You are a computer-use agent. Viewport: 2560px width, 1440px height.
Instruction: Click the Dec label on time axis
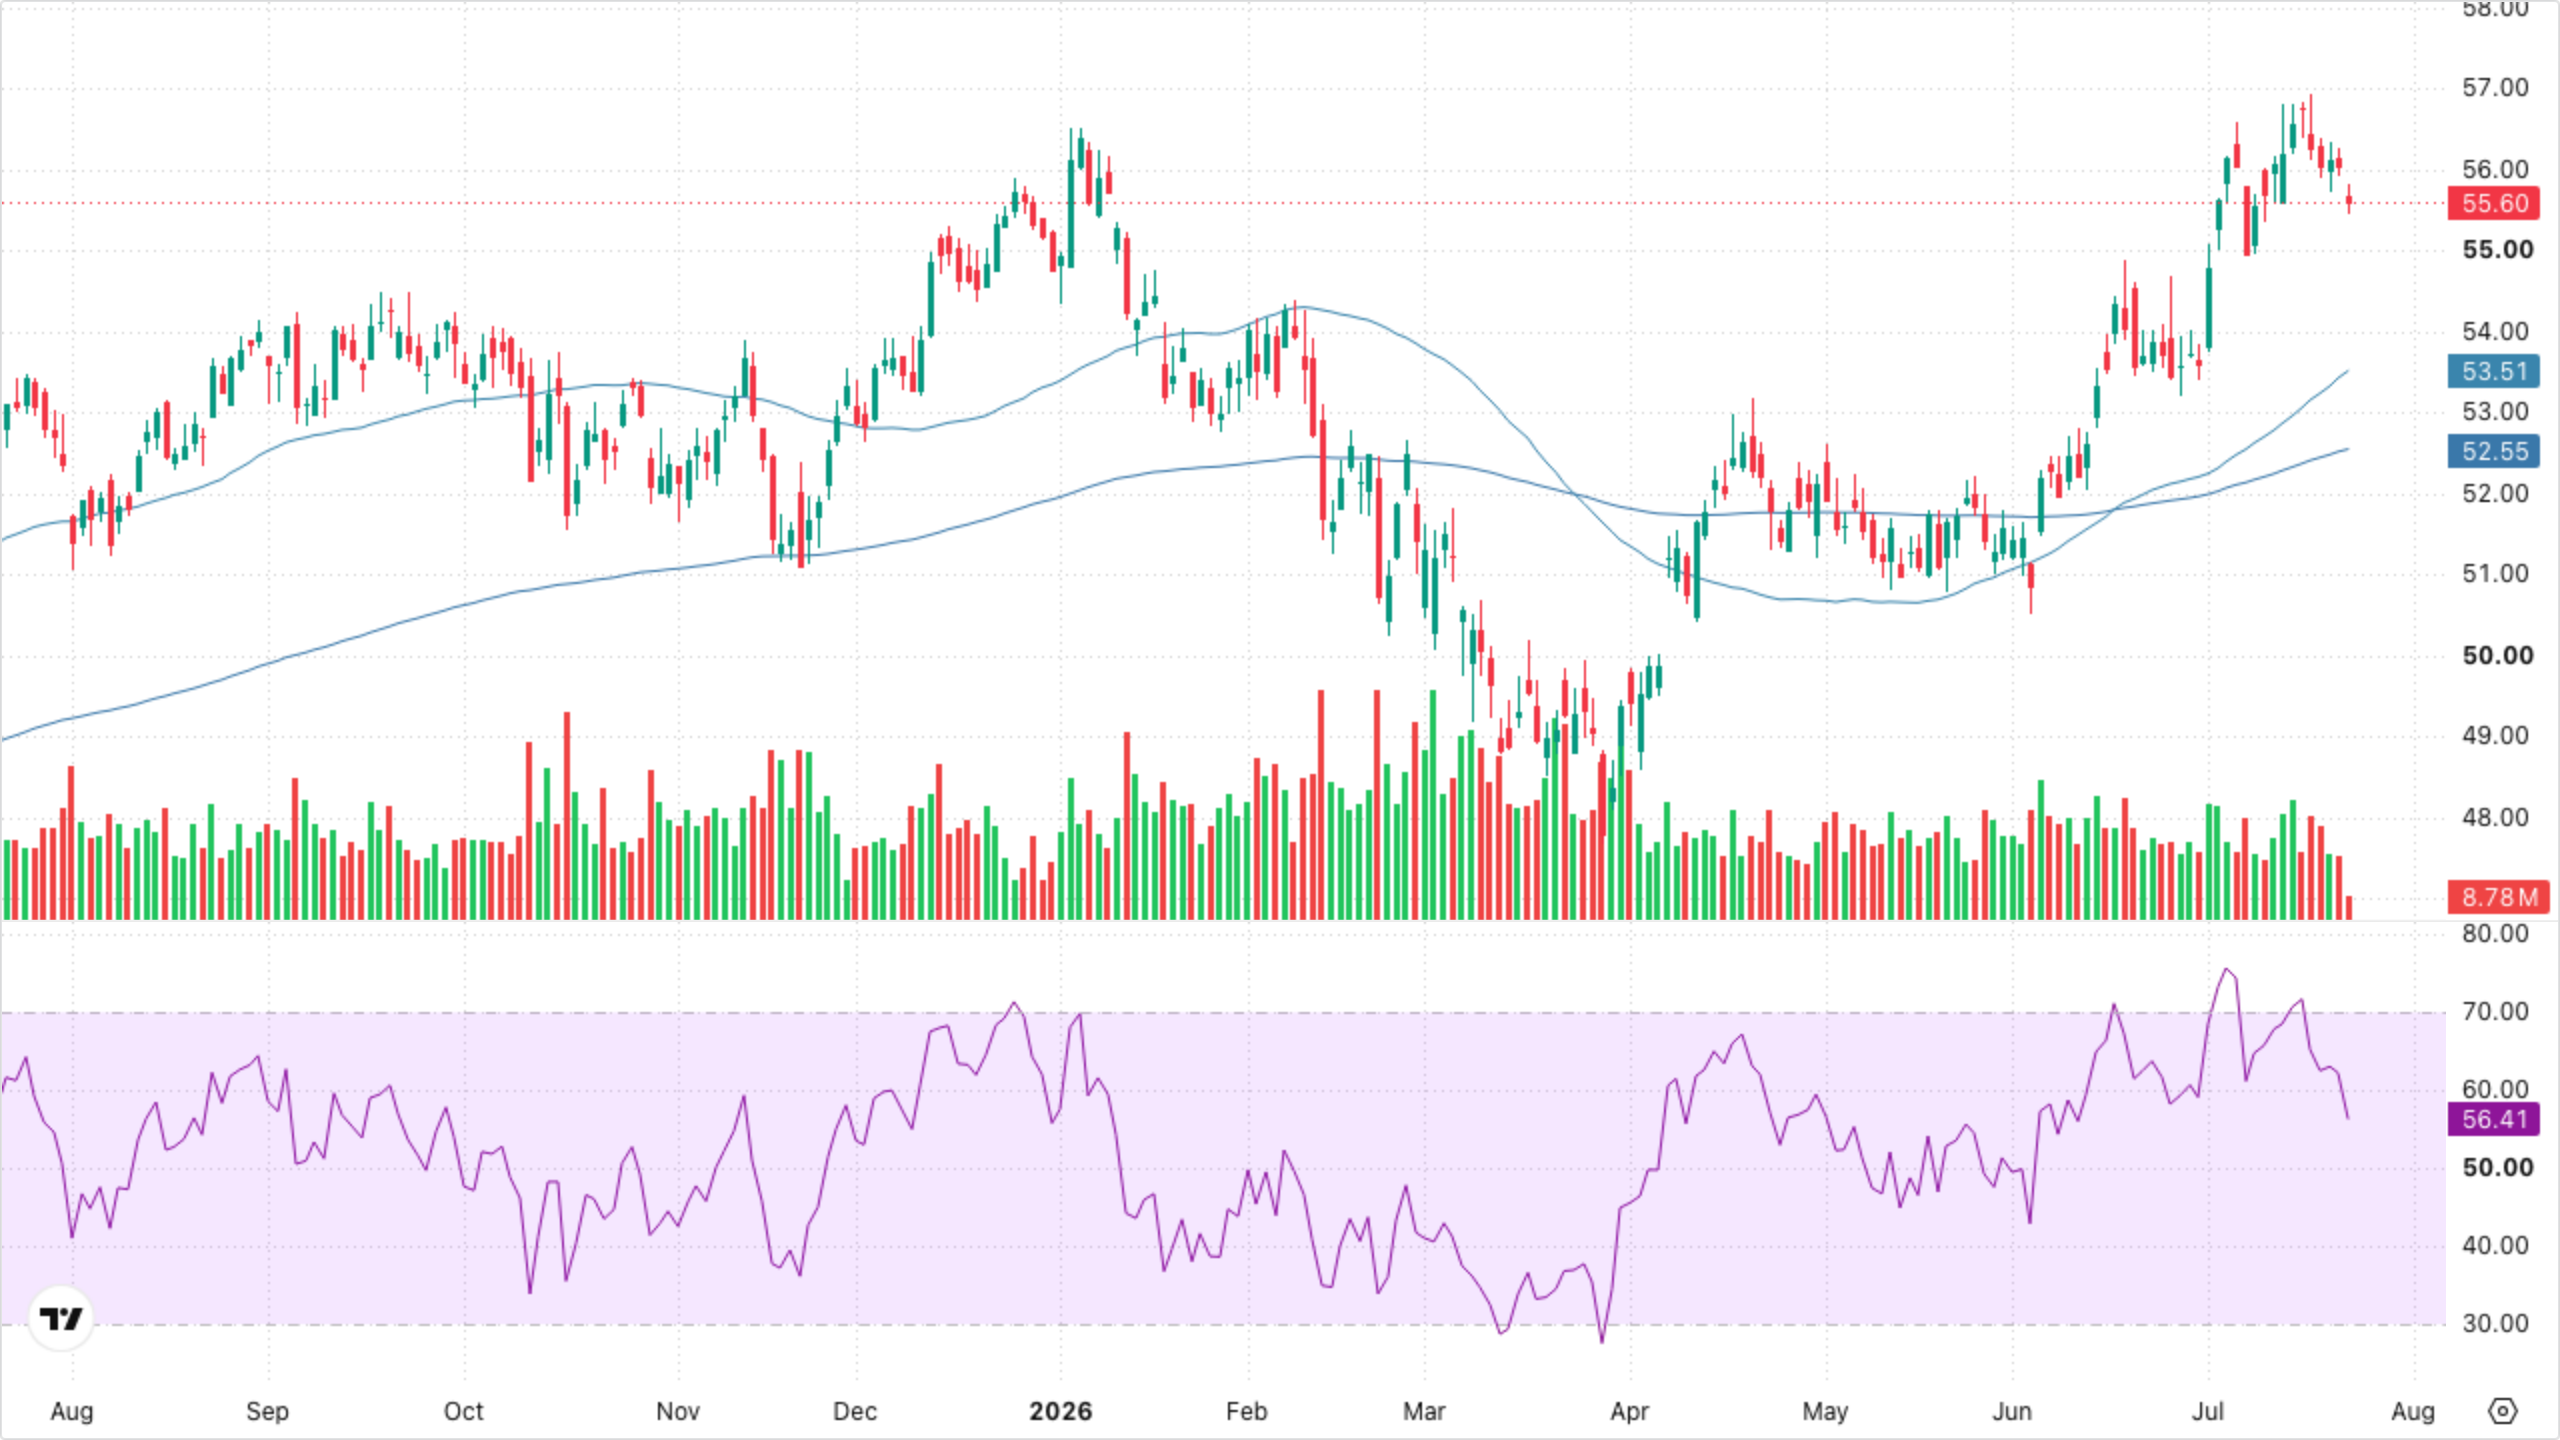[855, 1411]
